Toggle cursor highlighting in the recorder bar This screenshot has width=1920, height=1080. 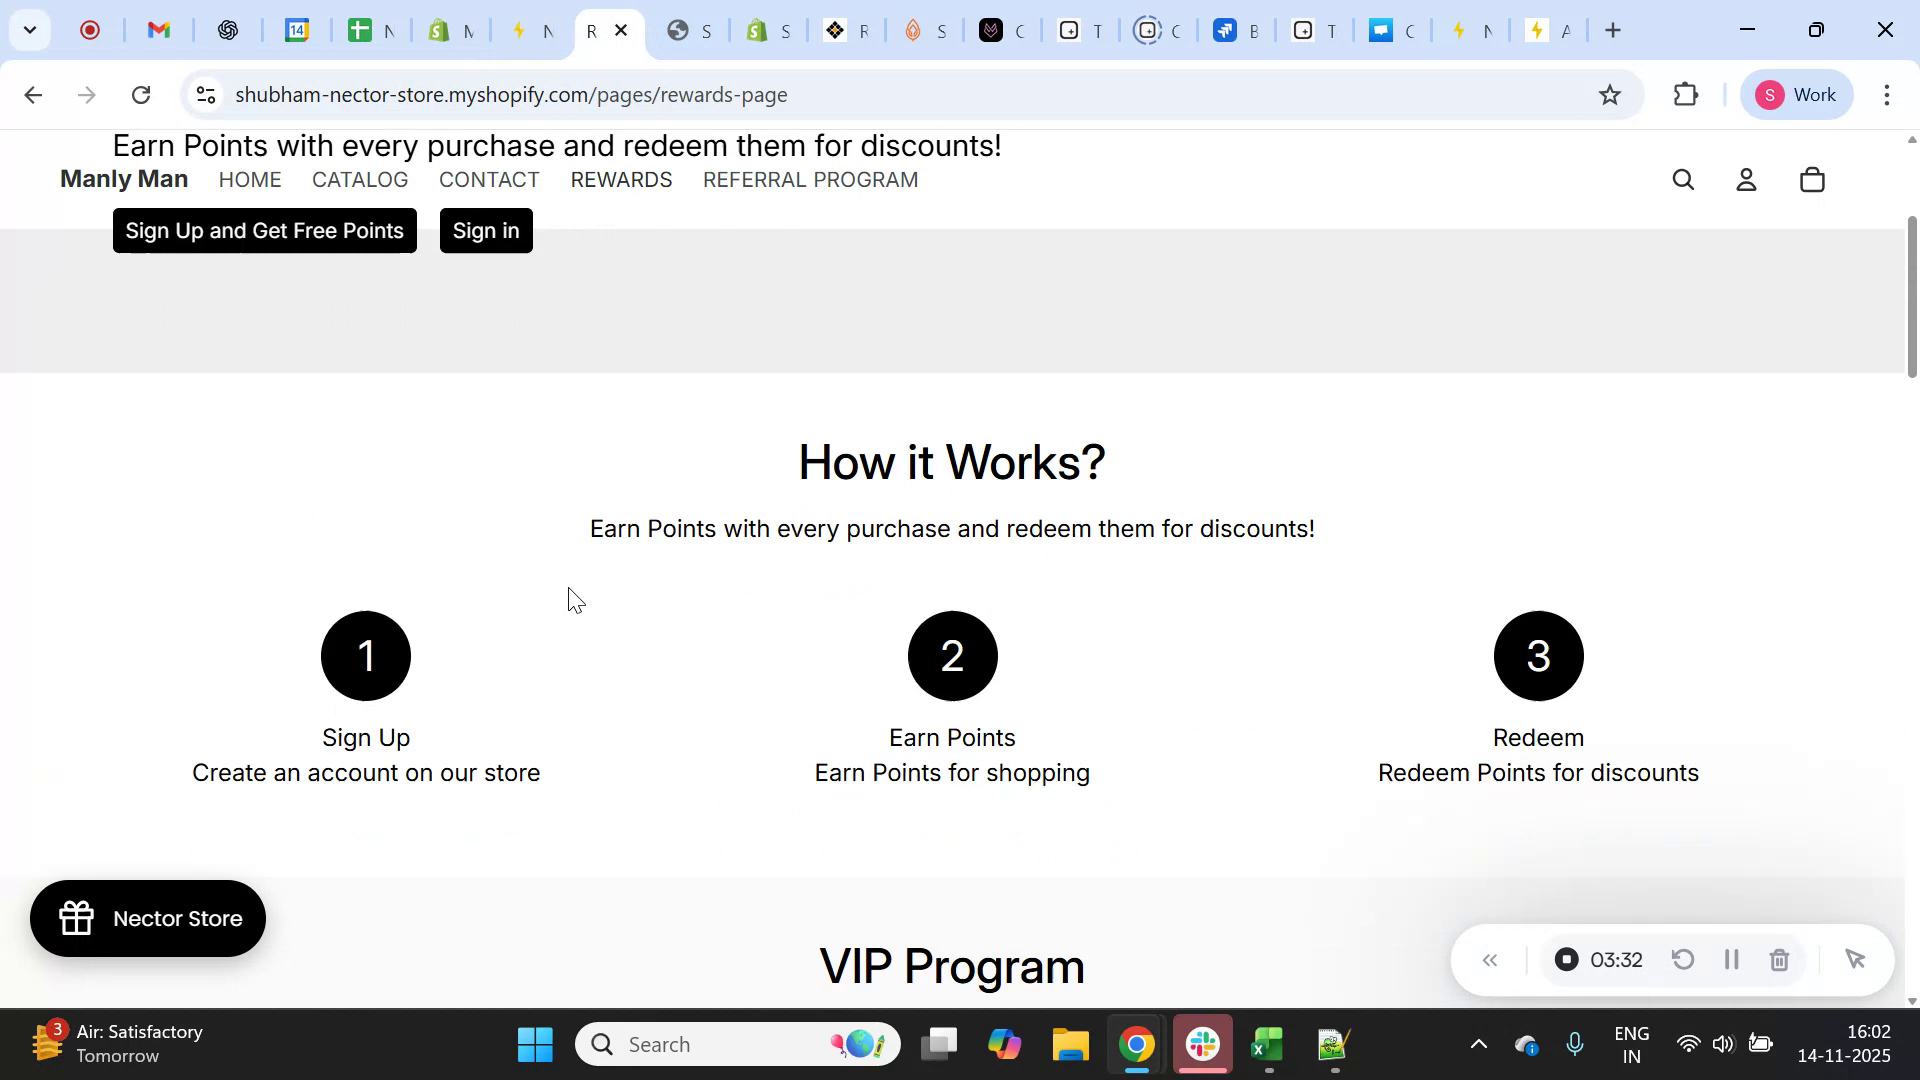(x=1856, y=959)
